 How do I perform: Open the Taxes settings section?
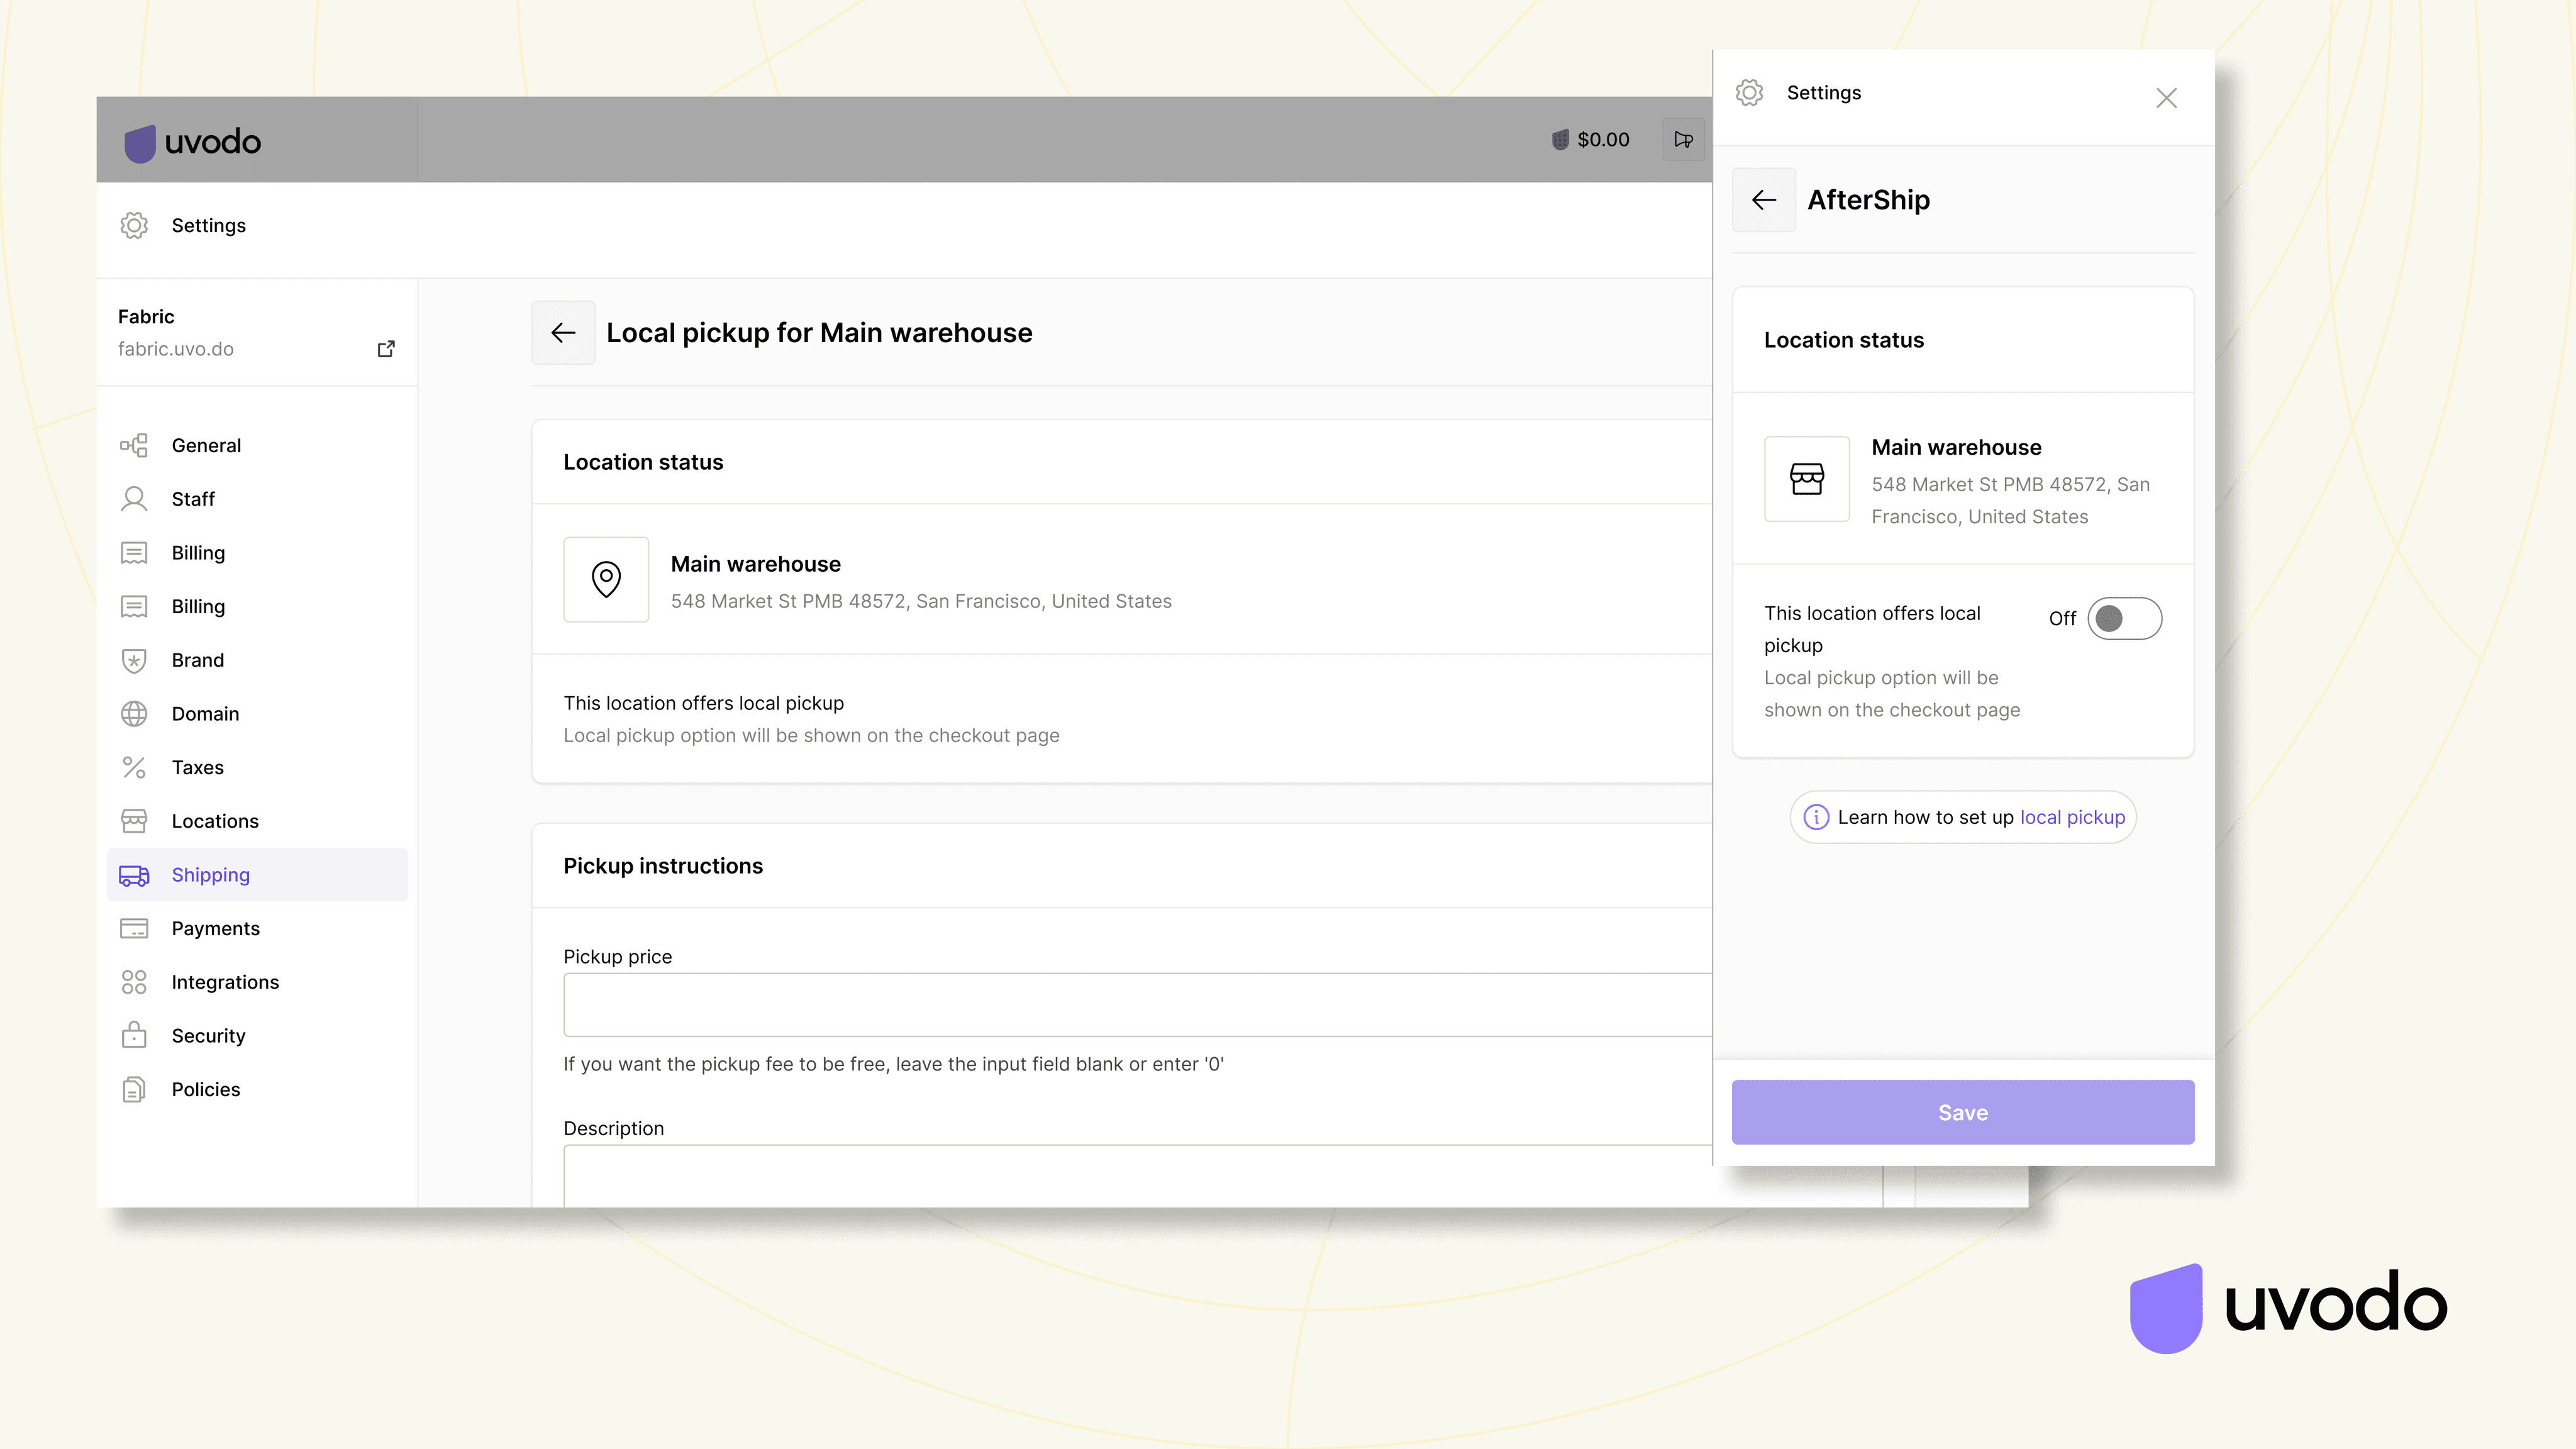pyautogui.click(x=197, y=767)
